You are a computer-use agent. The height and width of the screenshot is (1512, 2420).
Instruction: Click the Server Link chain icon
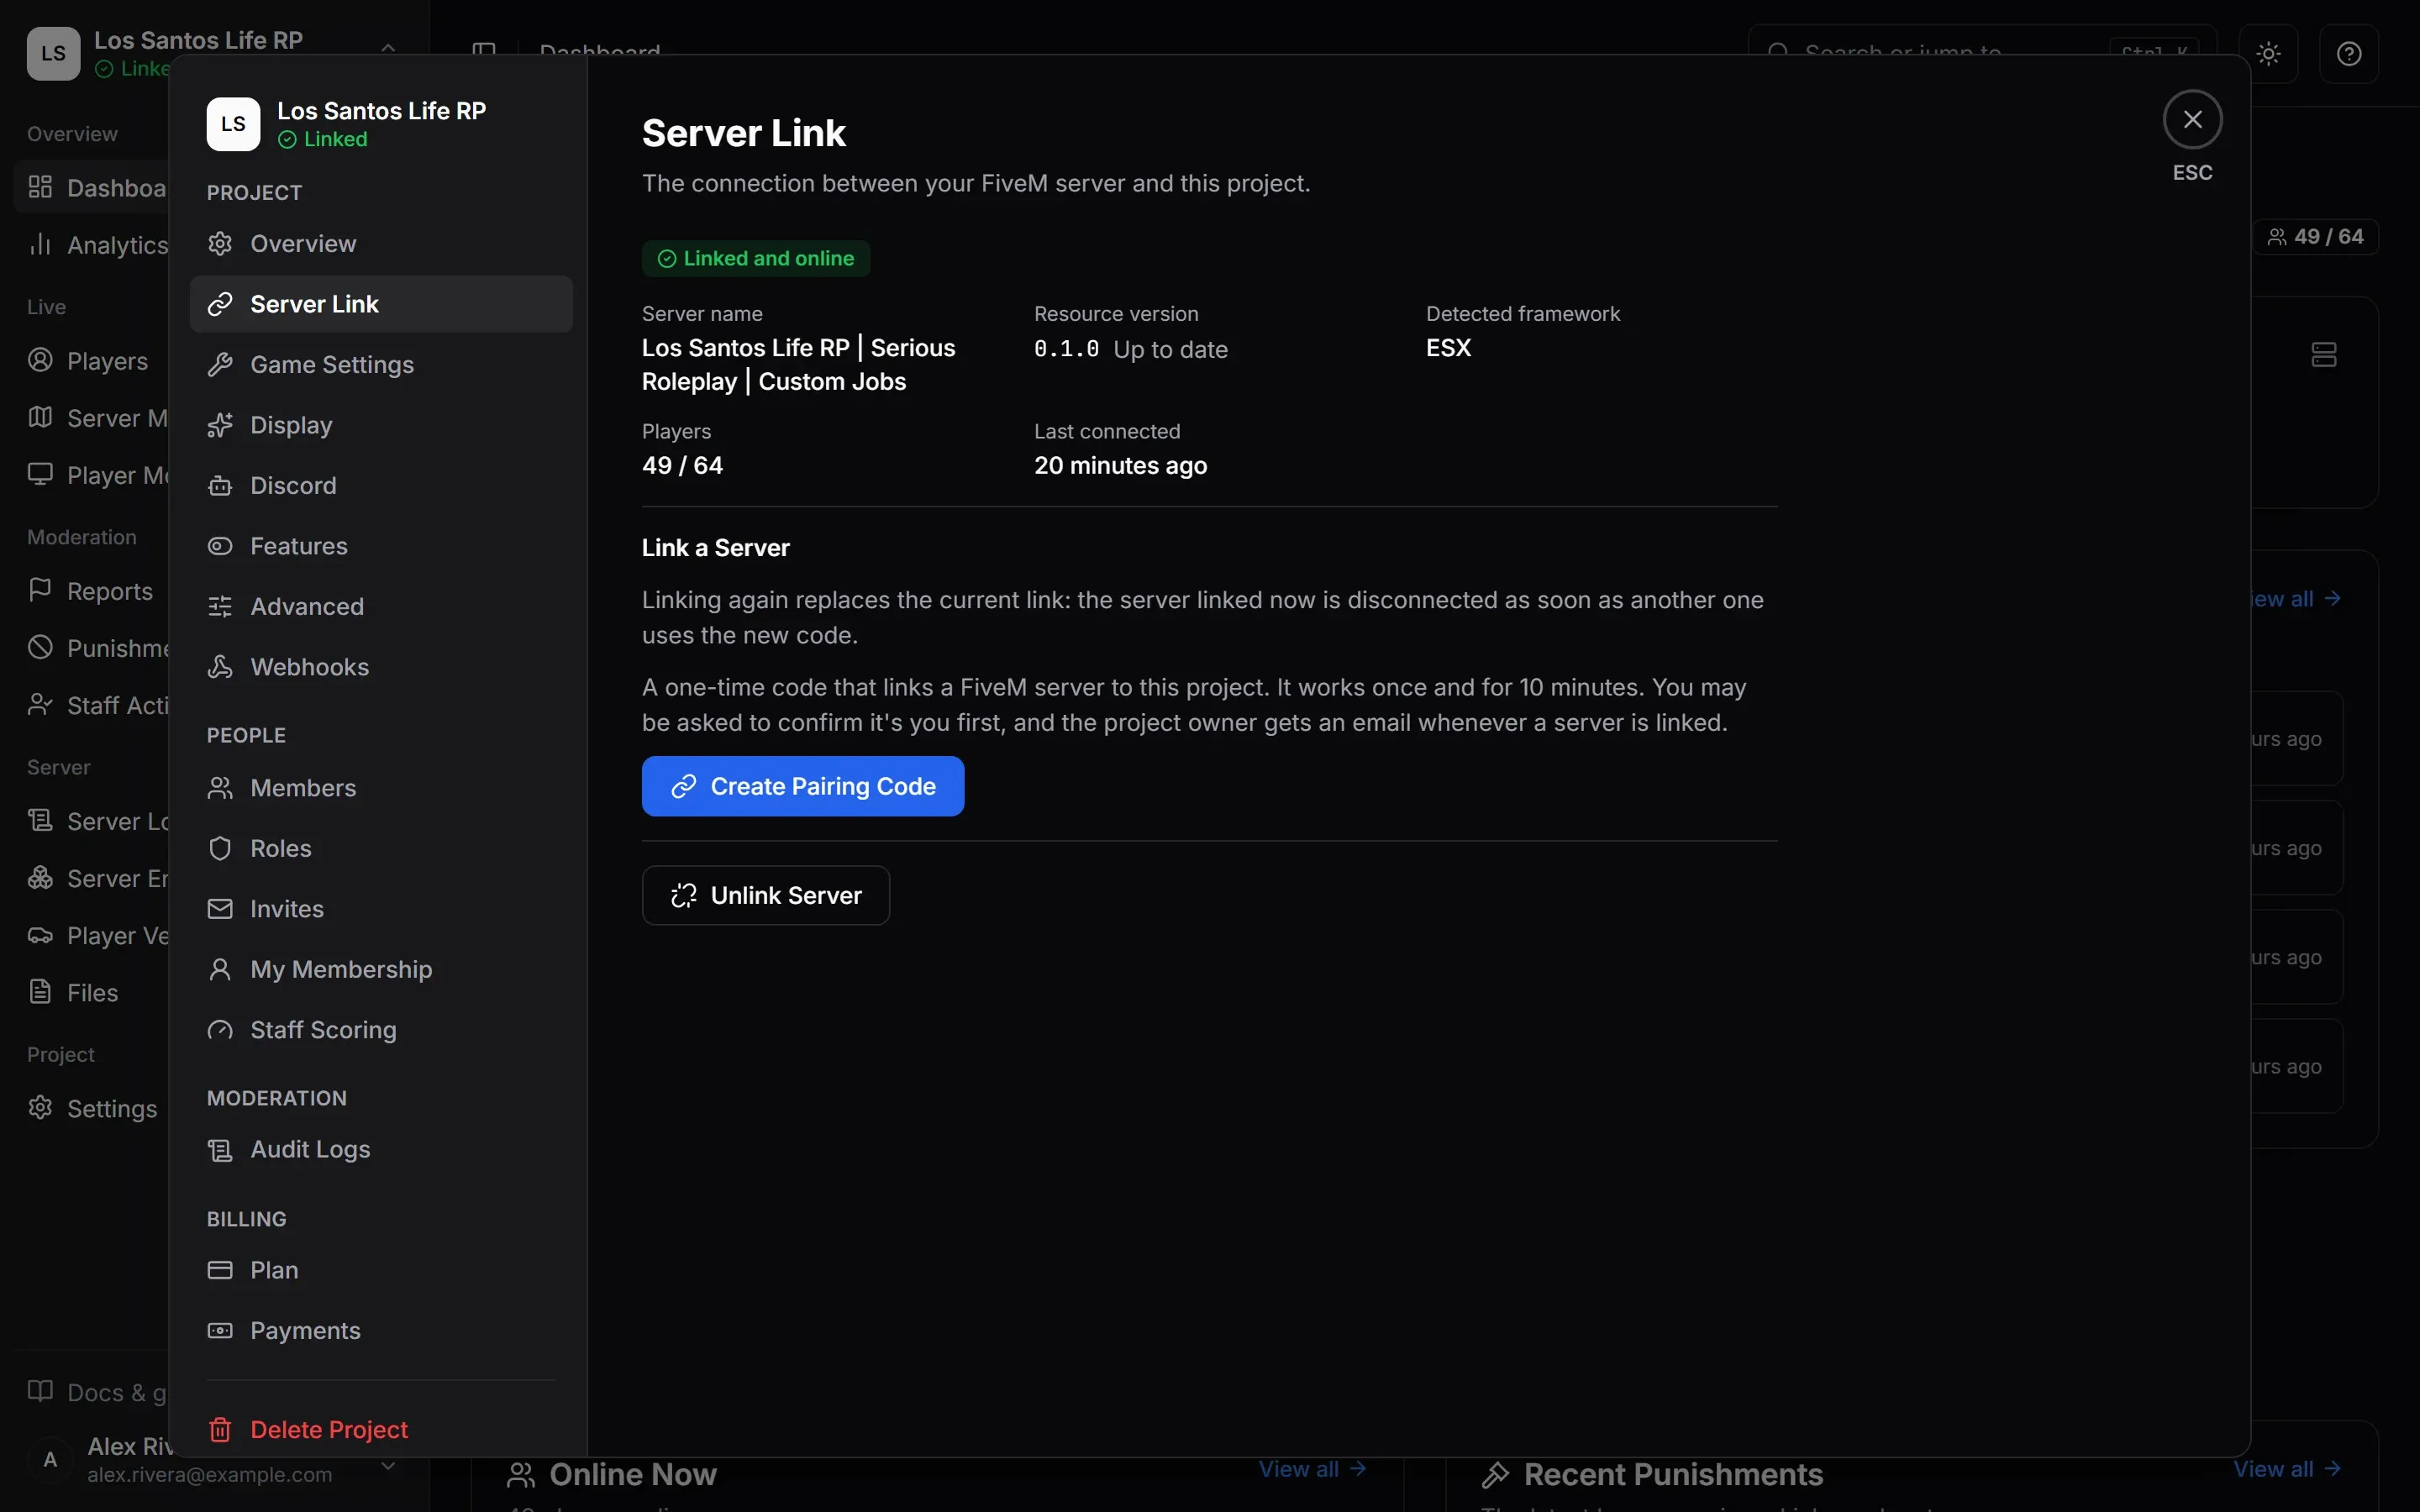pyautogui.click(x=220, y=304)
